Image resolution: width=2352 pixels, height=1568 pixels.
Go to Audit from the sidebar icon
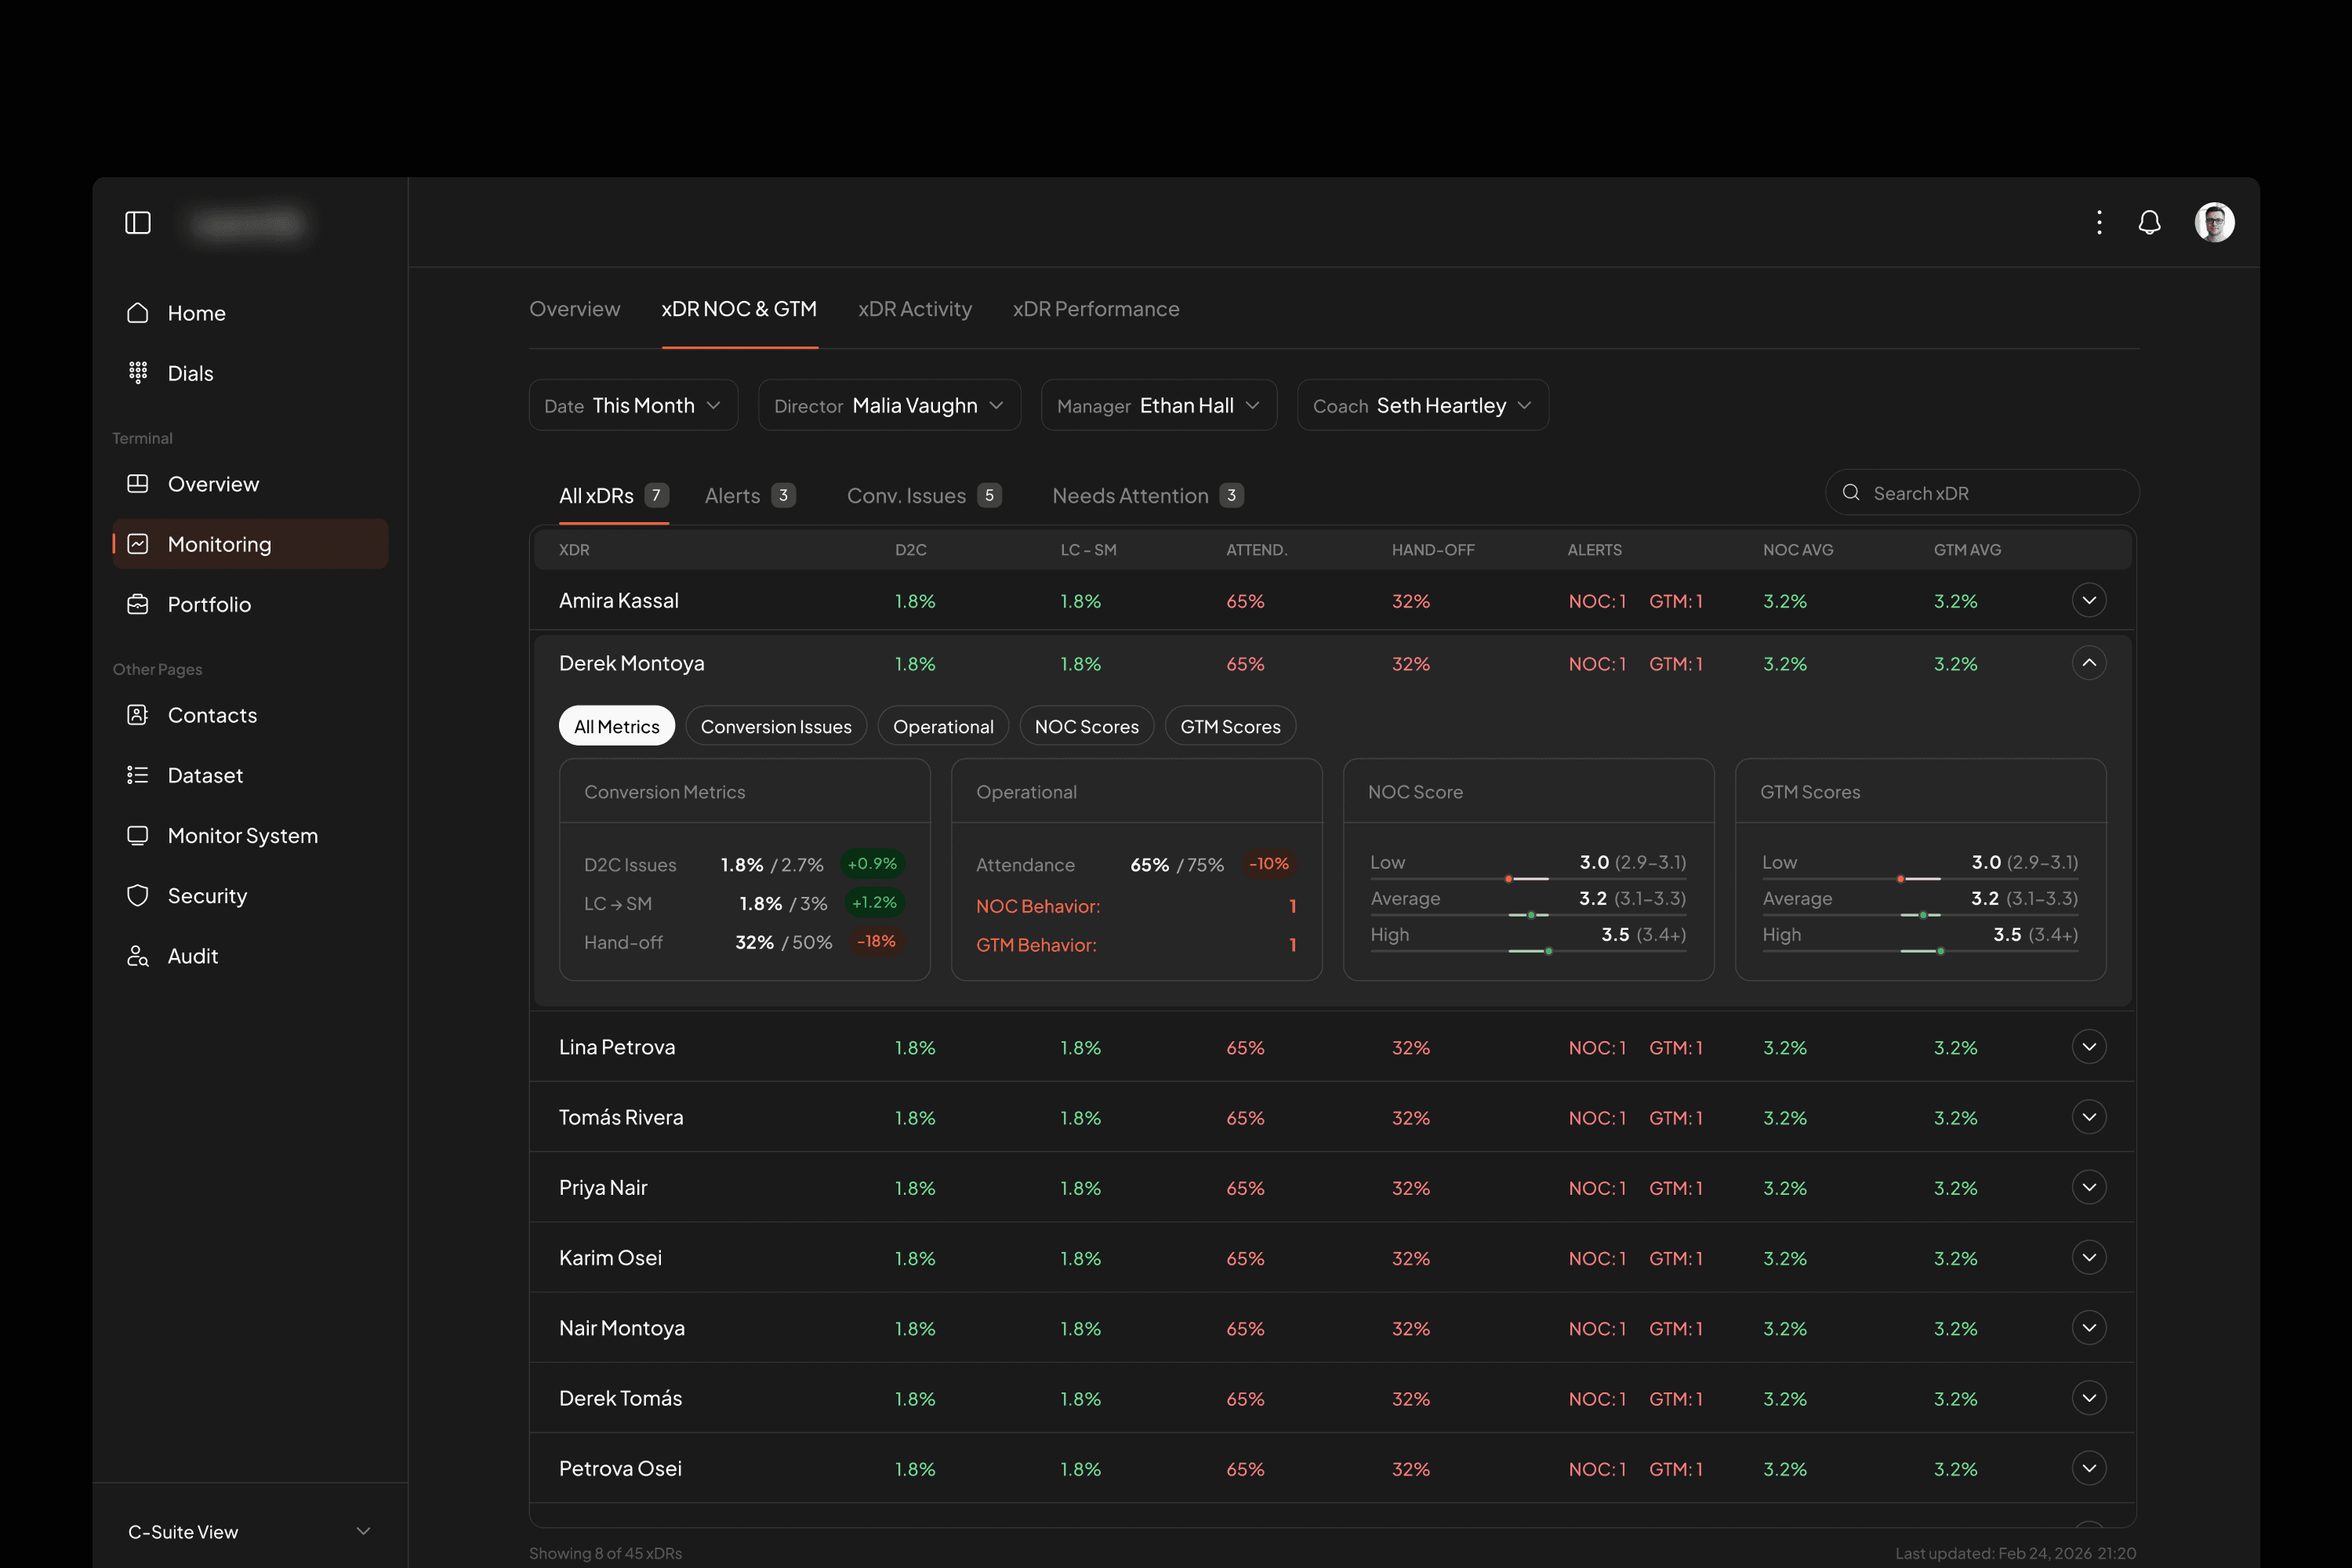138,956
